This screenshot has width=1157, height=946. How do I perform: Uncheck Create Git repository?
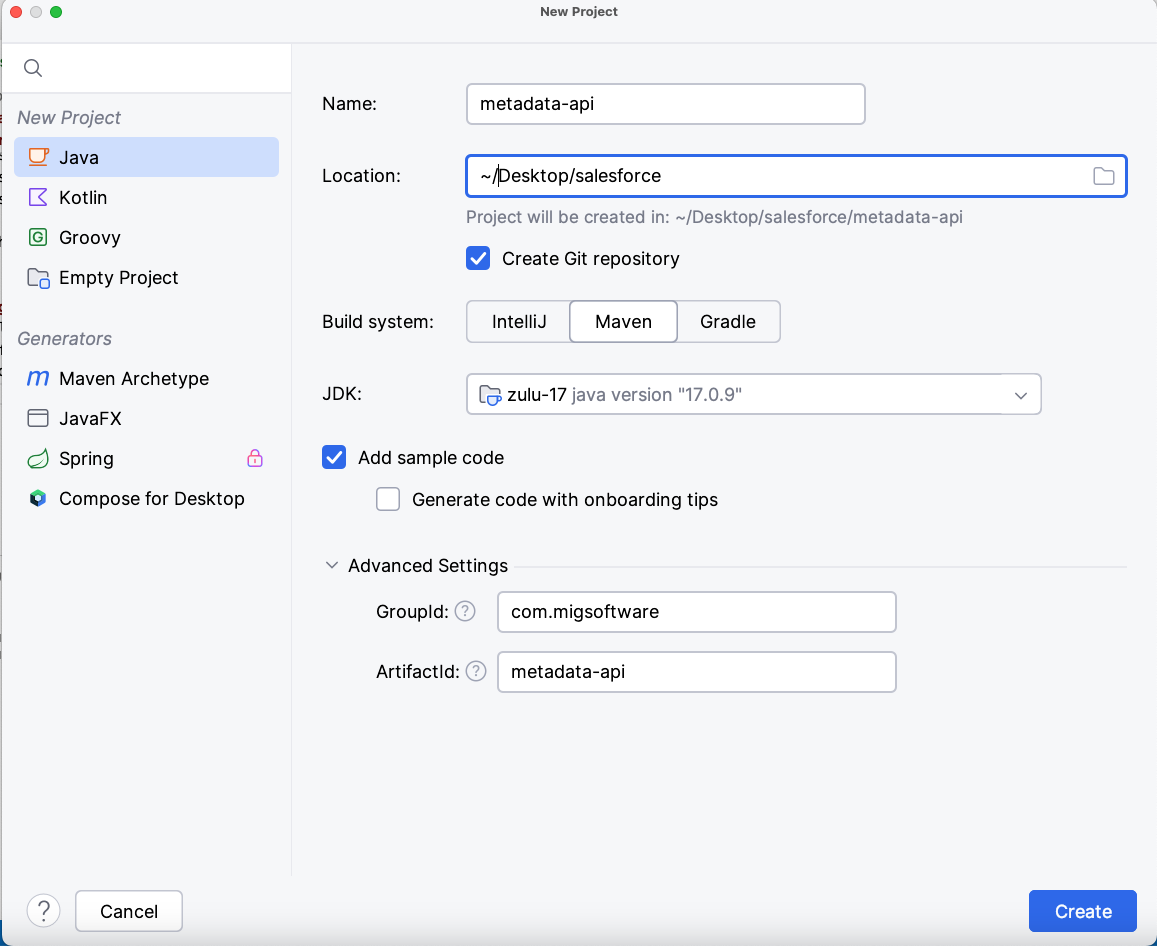coord(478,258)
